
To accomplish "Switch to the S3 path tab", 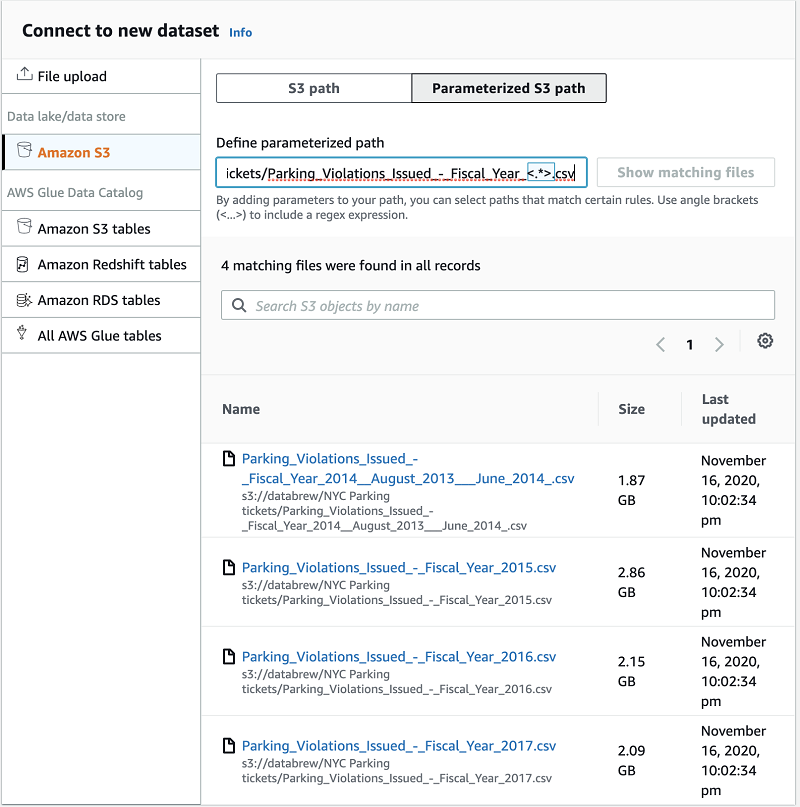I will coord(314,88).
